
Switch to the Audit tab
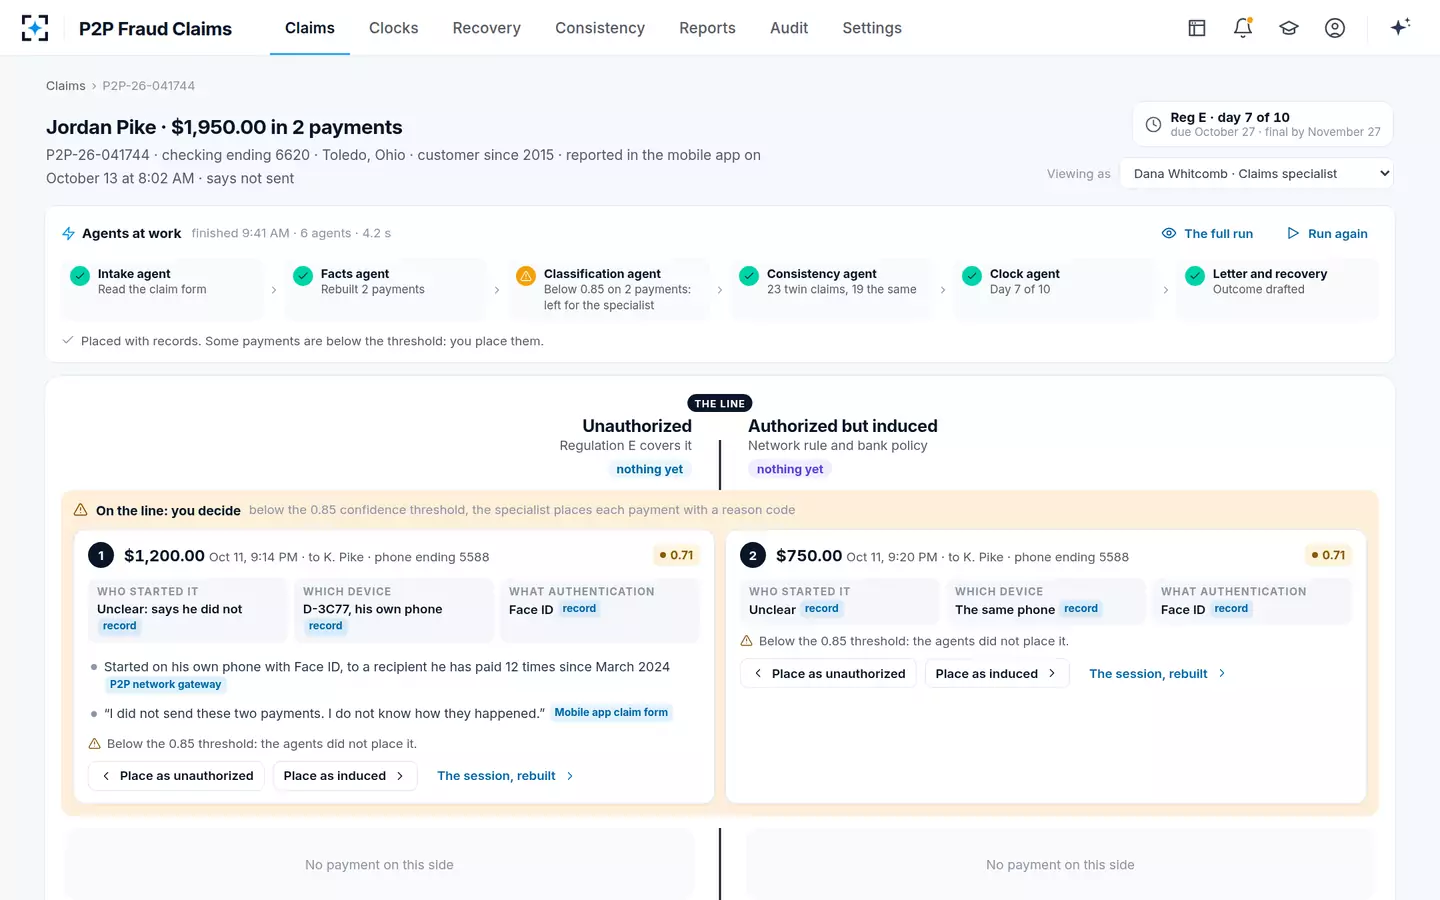789,28
